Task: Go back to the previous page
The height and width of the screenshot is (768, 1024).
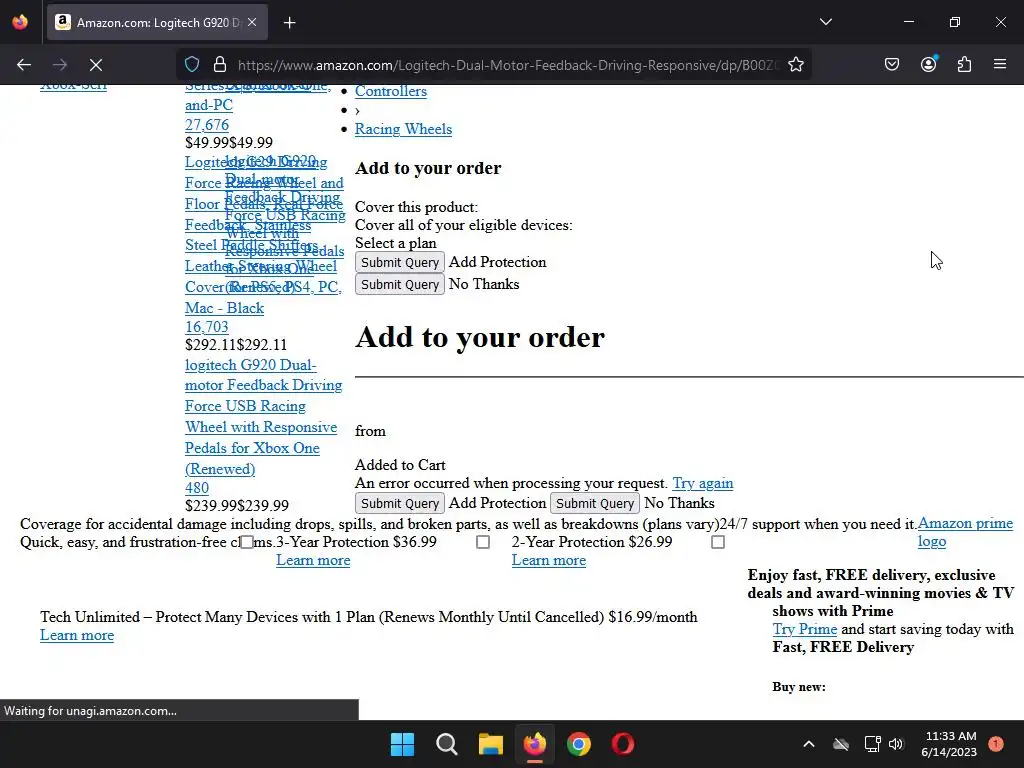Action: click(24, 65)
